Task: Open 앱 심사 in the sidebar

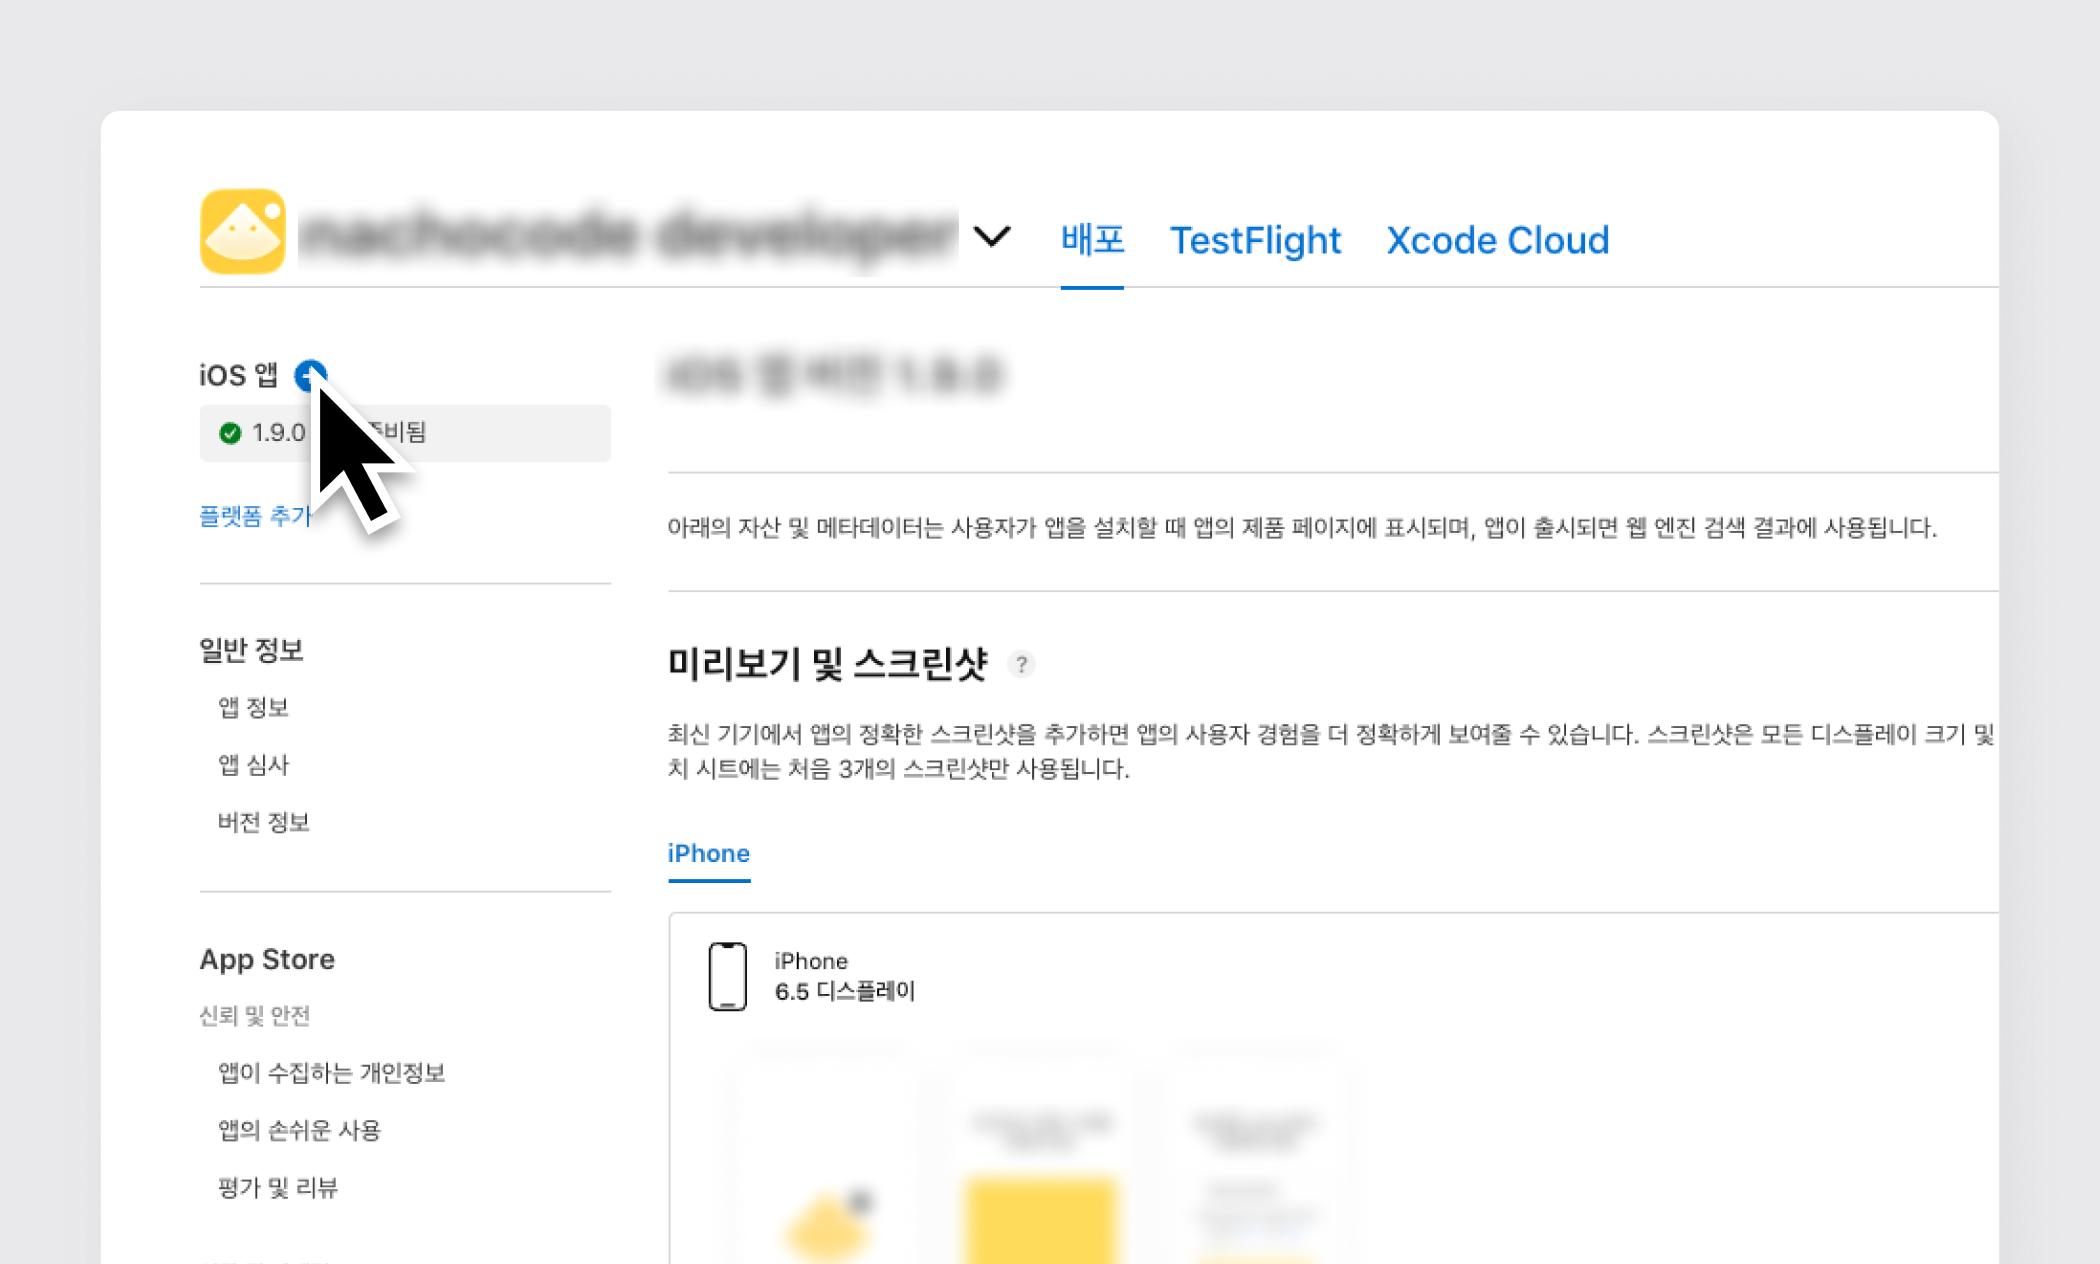Action: [253, 765]
